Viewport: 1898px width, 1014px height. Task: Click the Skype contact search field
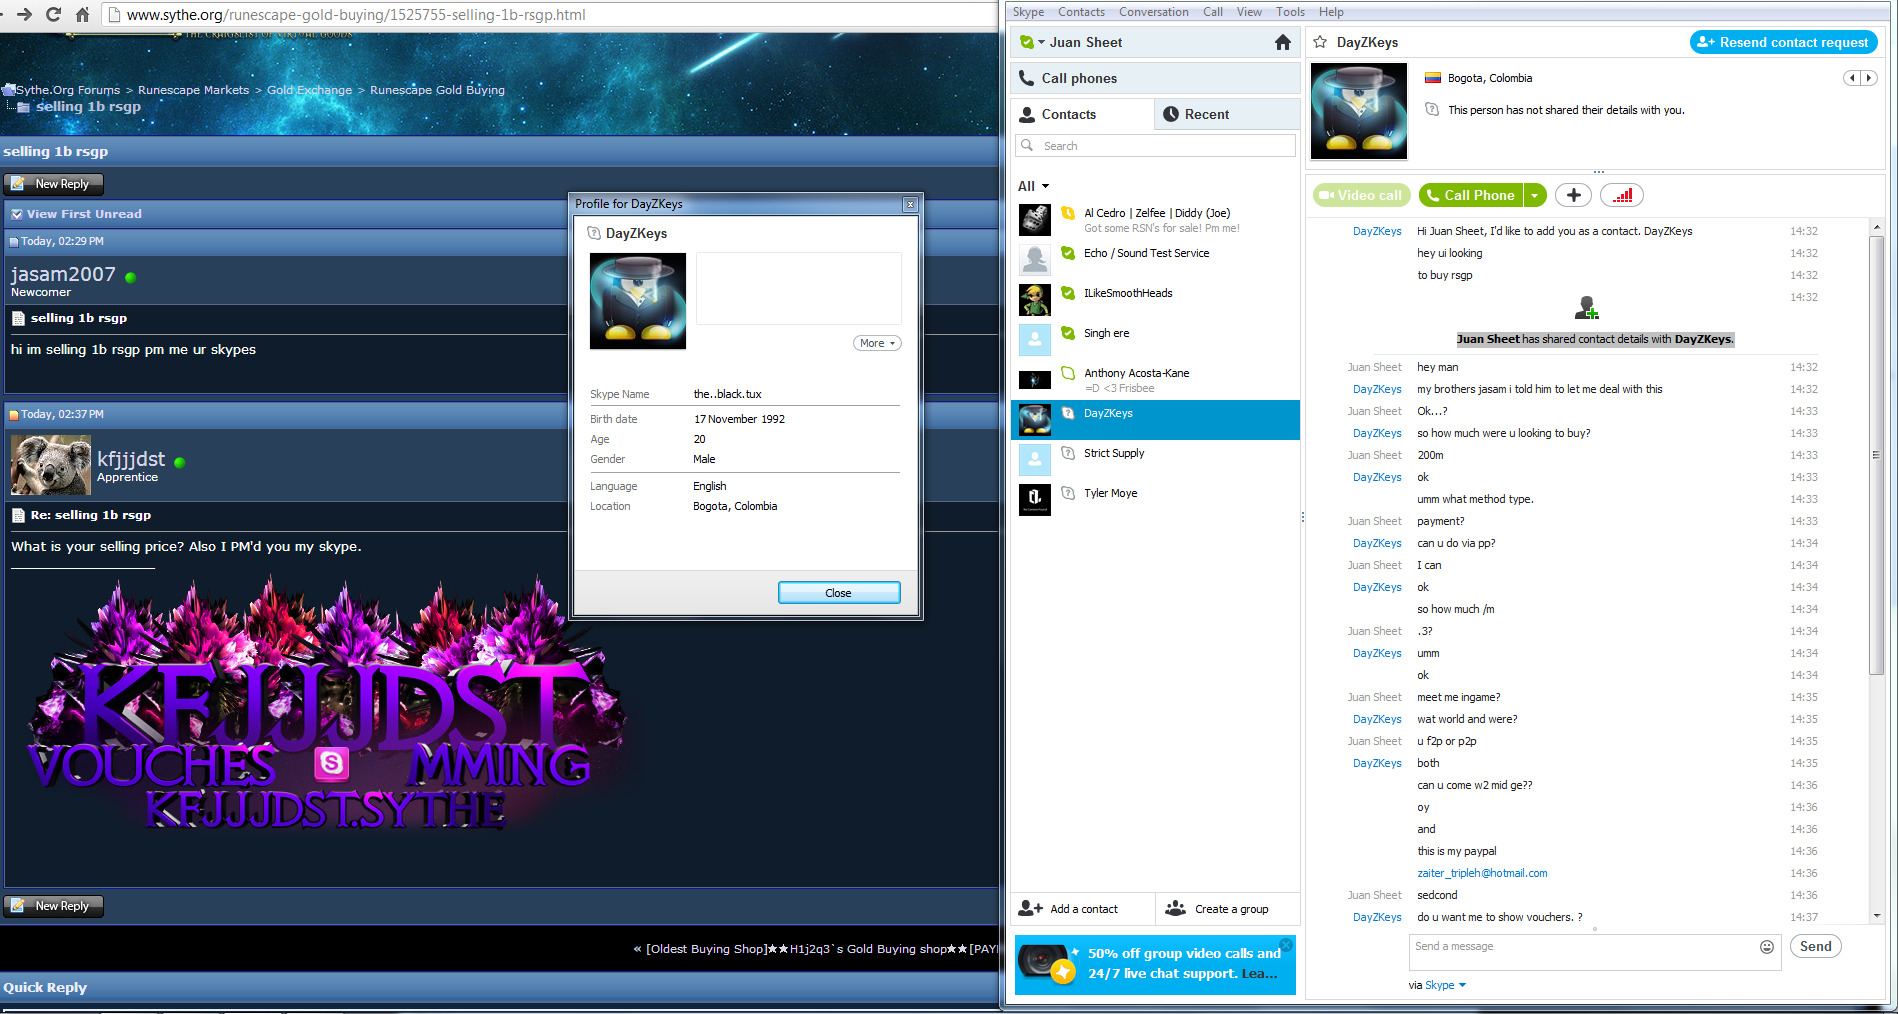[x=1156, y=146]
